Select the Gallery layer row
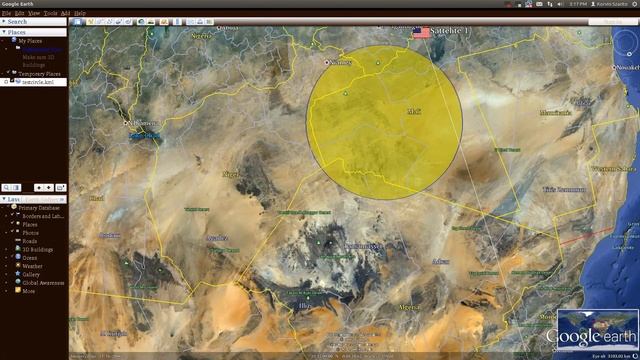 (x=31, y=274)
